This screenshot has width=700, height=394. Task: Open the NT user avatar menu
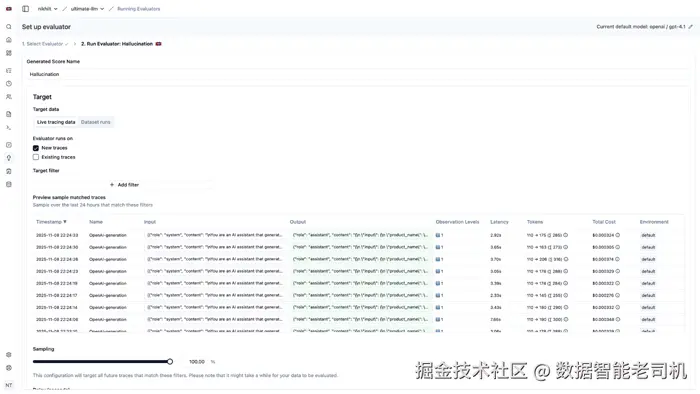point(8,385)
